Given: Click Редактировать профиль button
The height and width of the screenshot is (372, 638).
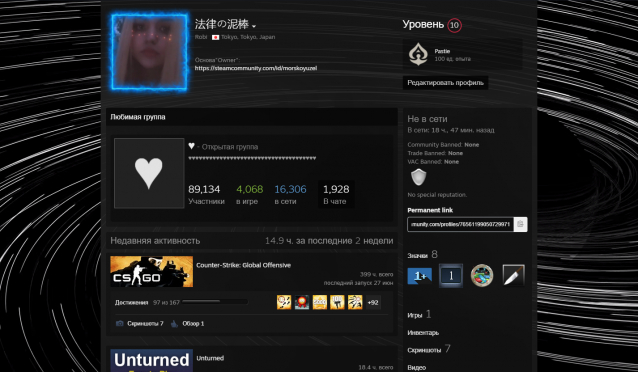Looking at the screenshot, I should (x=445, y=83).
